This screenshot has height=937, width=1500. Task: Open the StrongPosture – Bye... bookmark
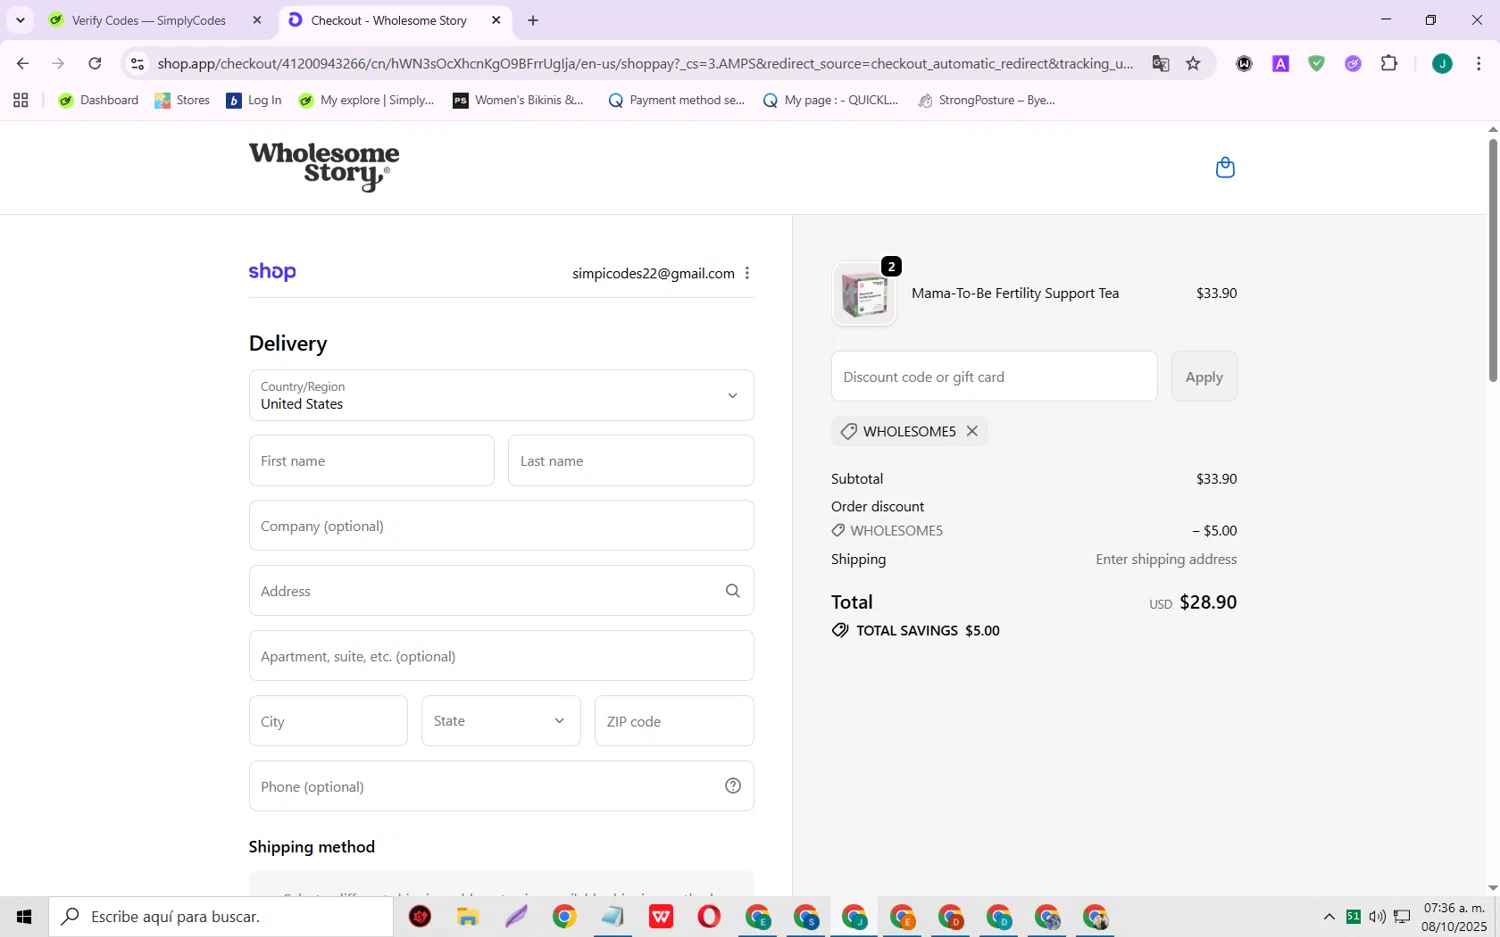coord(986,100)
